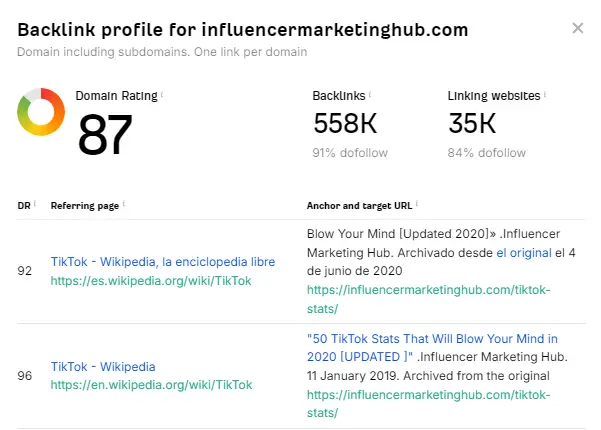Image resolution: width=601 pixels, height=430 pixels.
Task: Click the 558K backlinks count
Action: [343, 123]
